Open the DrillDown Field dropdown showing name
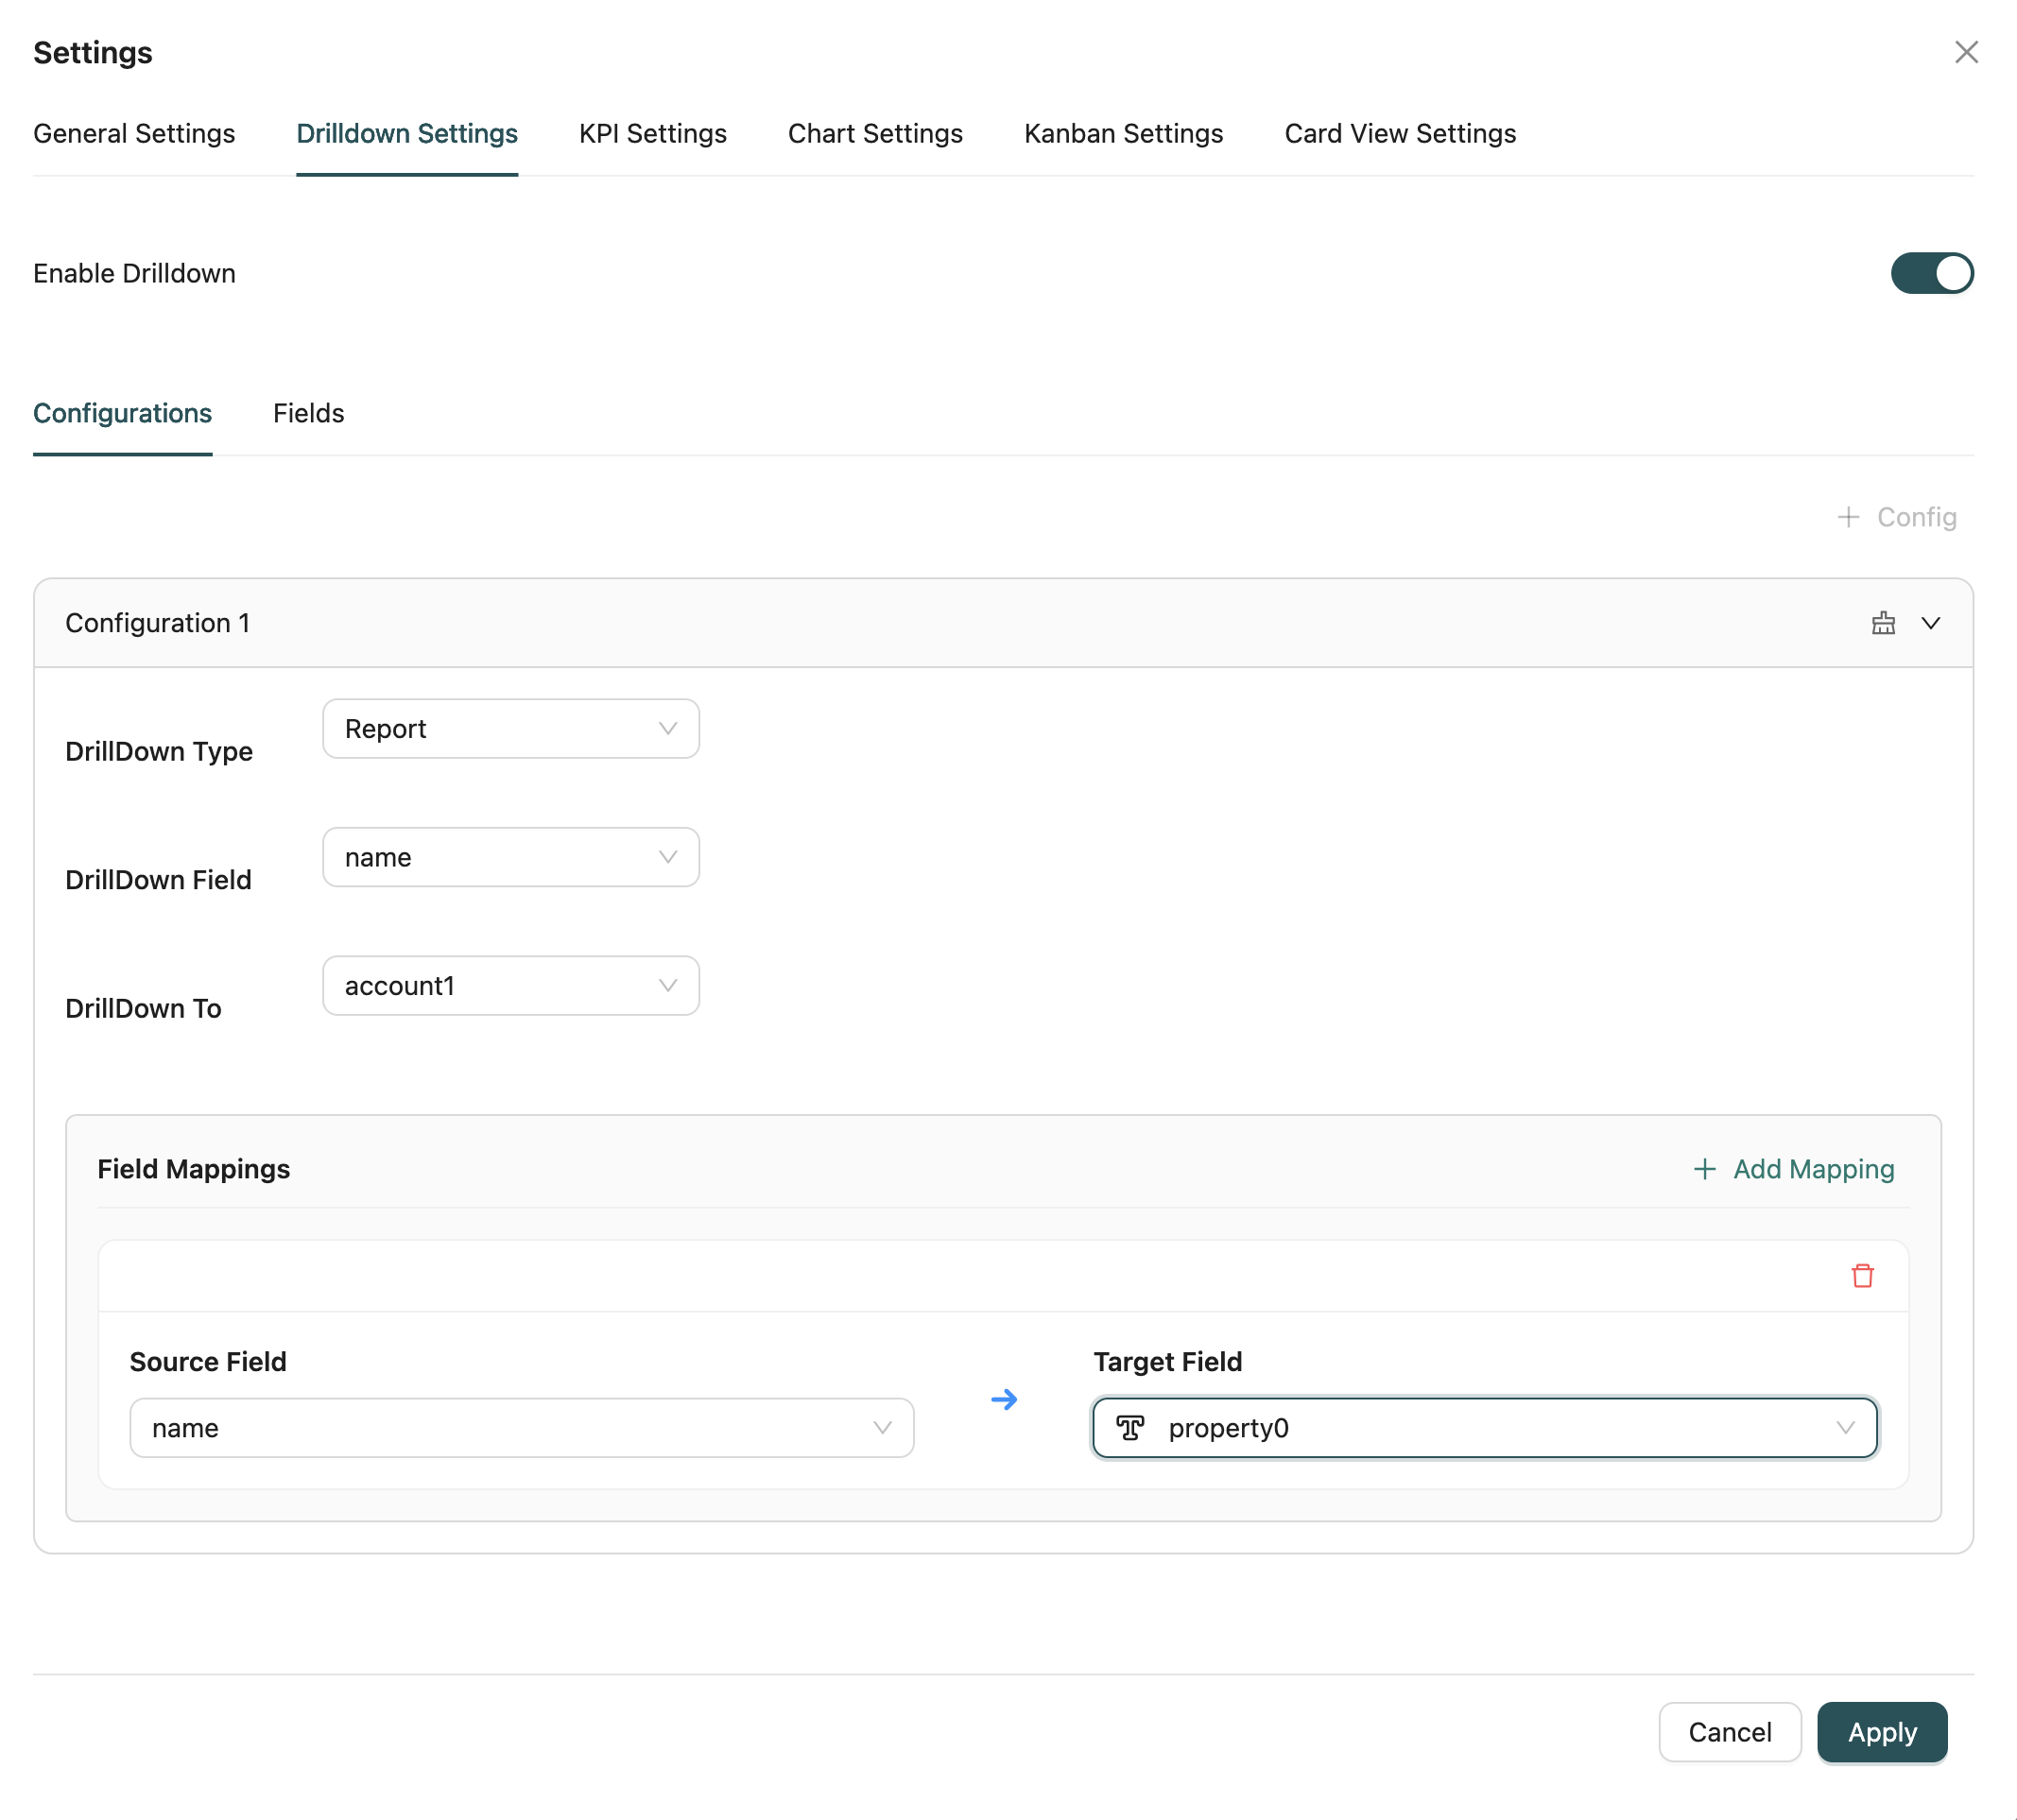 510,856
